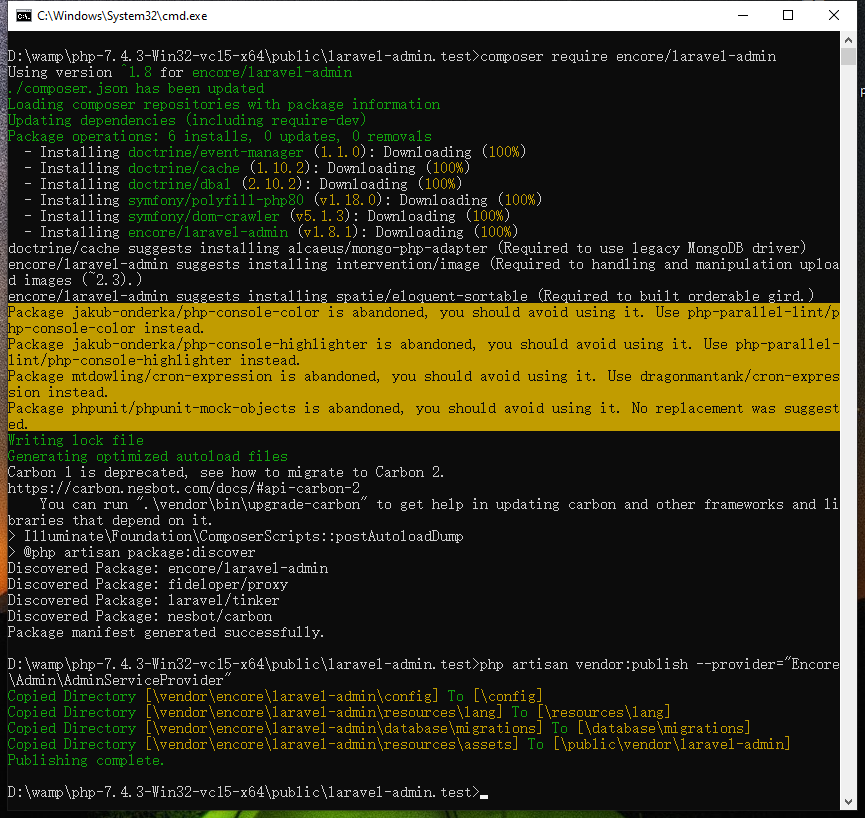Click the 'composer require encore/laravel-admin' command text
The image size is (865, 818).
pyautogui.click(x=628, y=56)
